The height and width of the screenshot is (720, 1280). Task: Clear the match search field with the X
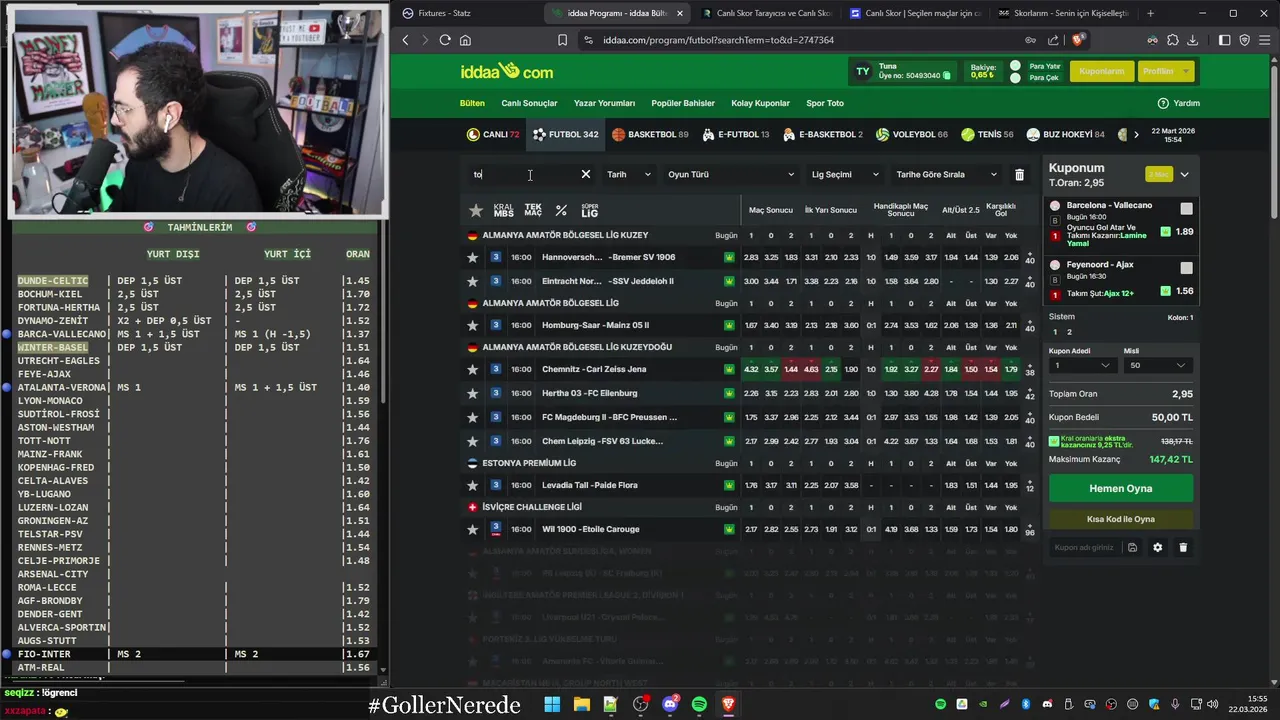(x=586, y=174)
